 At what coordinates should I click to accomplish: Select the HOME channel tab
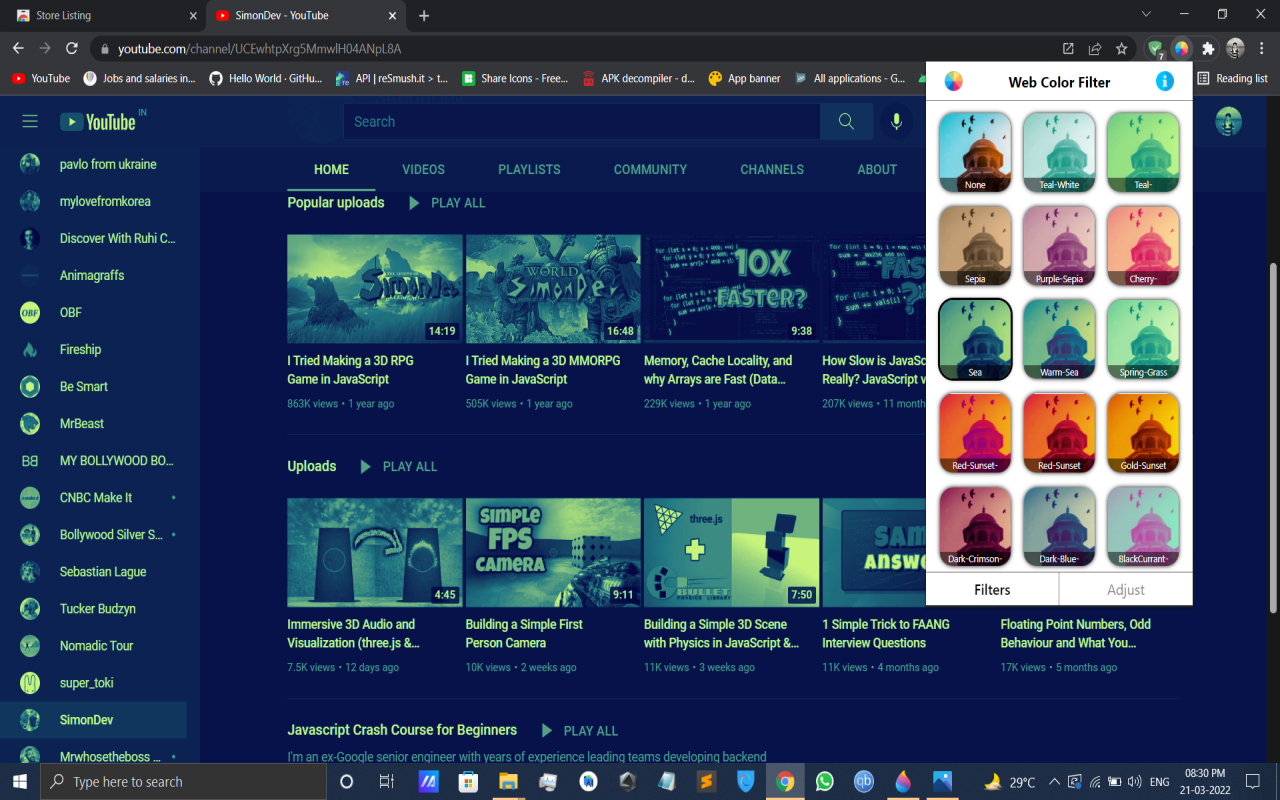(331, 169)
